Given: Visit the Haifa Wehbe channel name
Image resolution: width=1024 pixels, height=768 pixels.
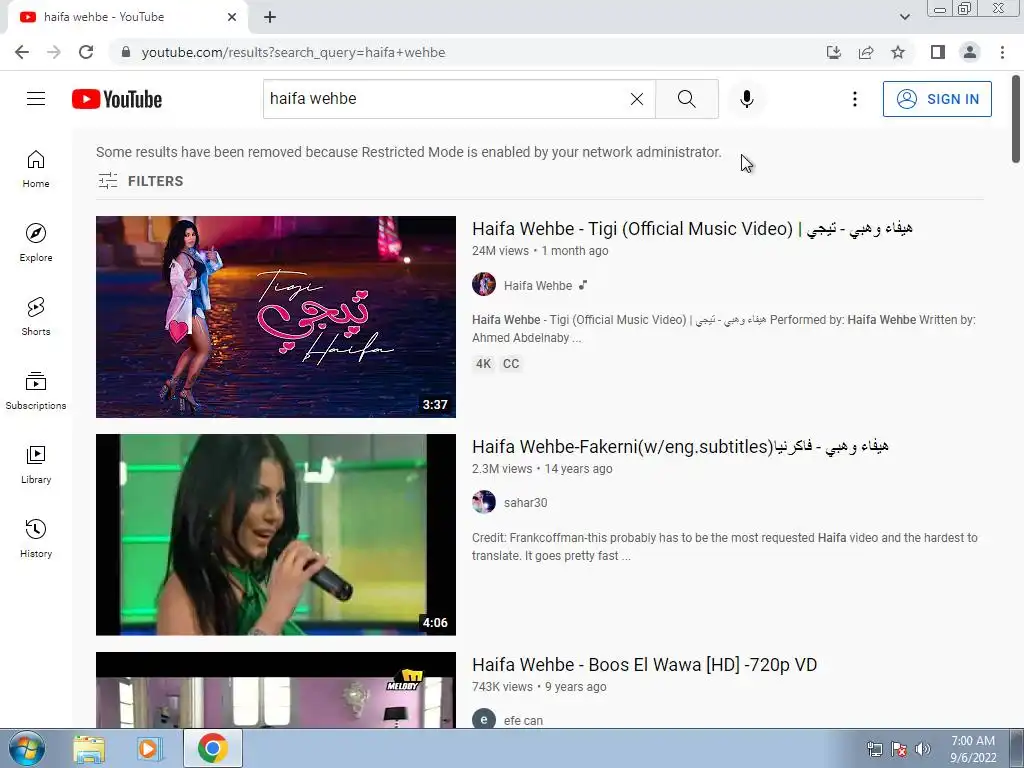Looking at the screenshot, I should (537, 285).
